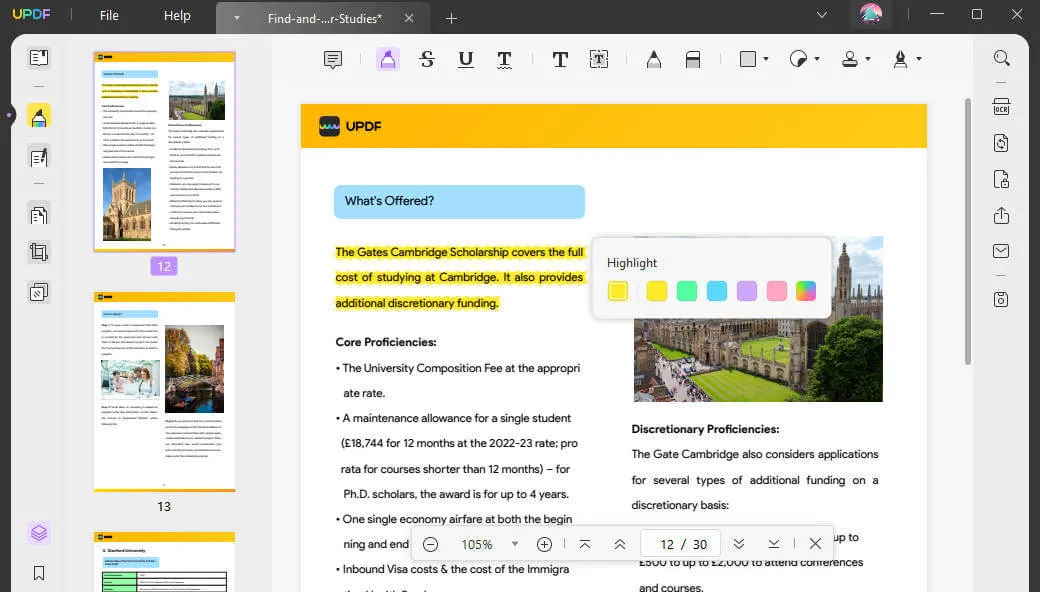This screenshot has width=1040, height=592.
Task: Open the File menu
Action: click(108, 15)
